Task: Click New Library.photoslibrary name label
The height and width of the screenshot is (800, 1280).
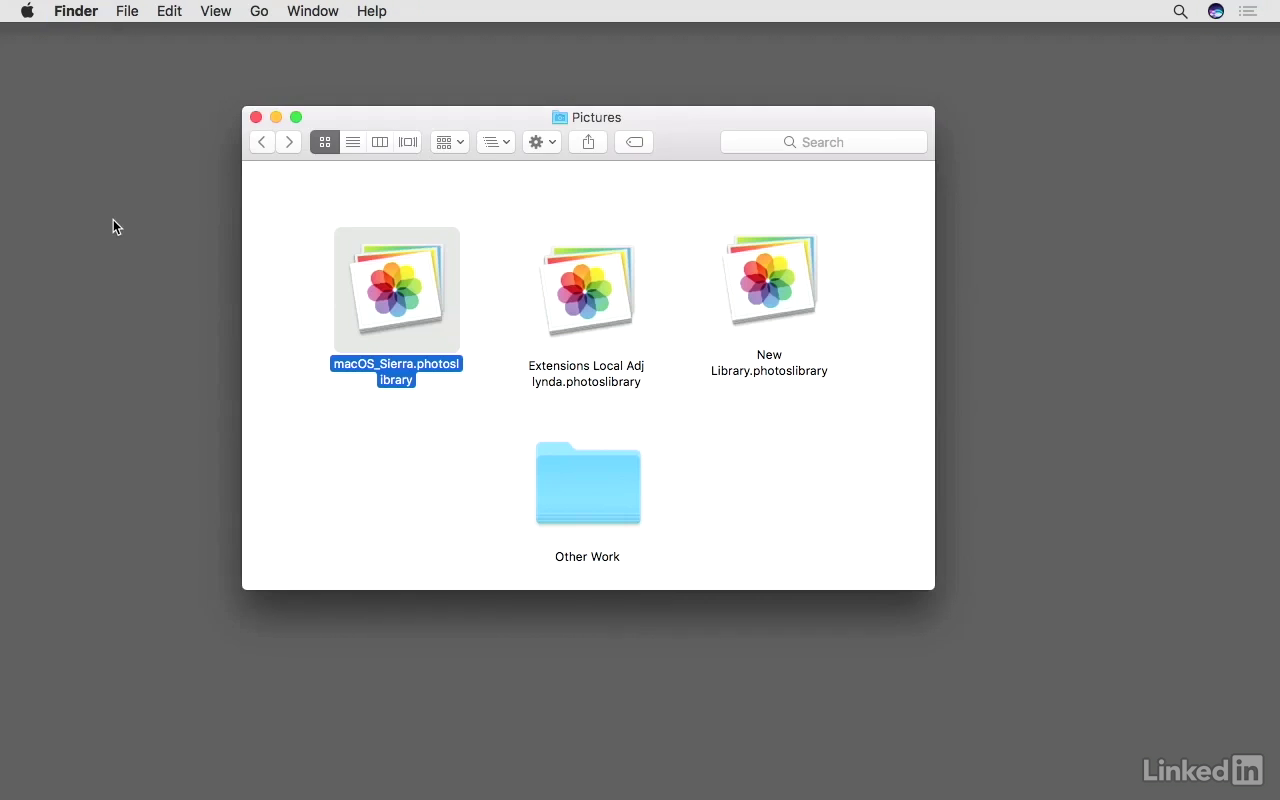Action: tap(769, 363)
